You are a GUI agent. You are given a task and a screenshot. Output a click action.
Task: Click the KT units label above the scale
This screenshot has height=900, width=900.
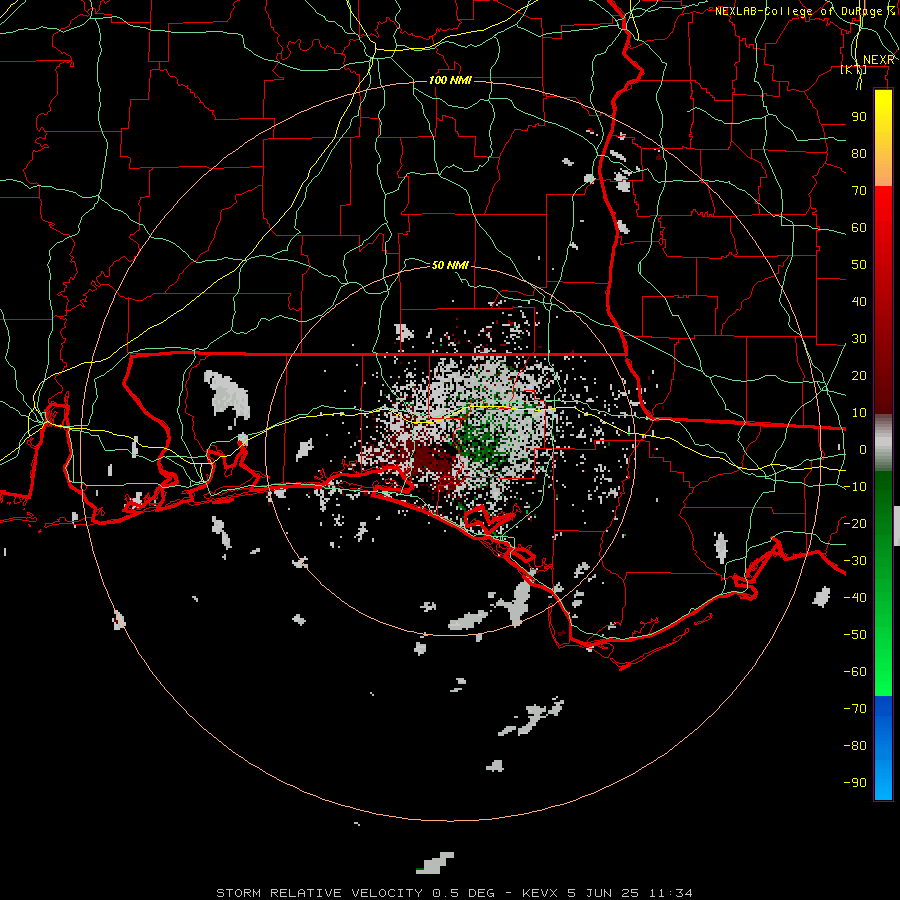[854, 70]
